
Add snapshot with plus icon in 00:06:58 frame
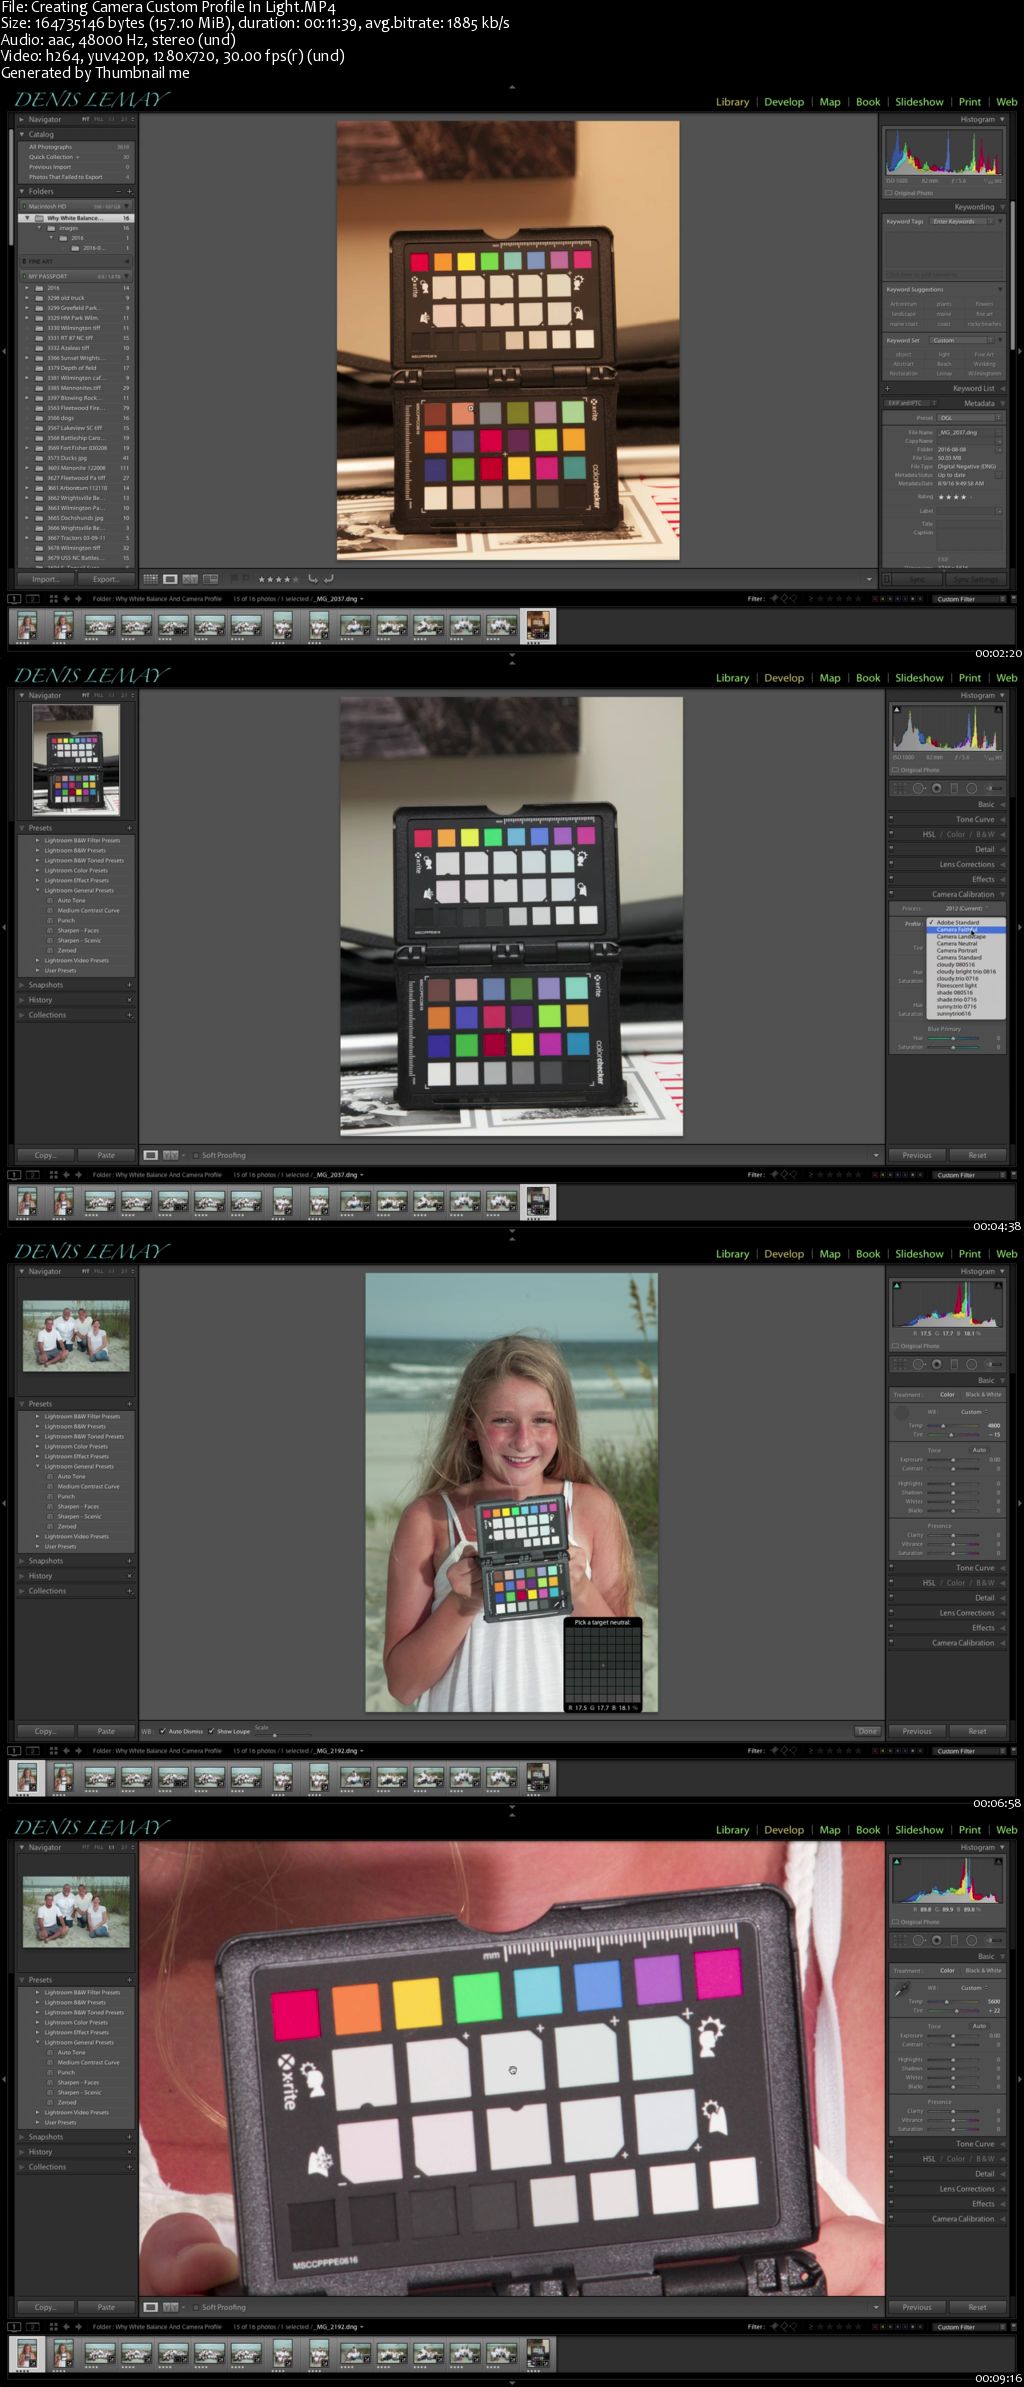[129, 1561]
